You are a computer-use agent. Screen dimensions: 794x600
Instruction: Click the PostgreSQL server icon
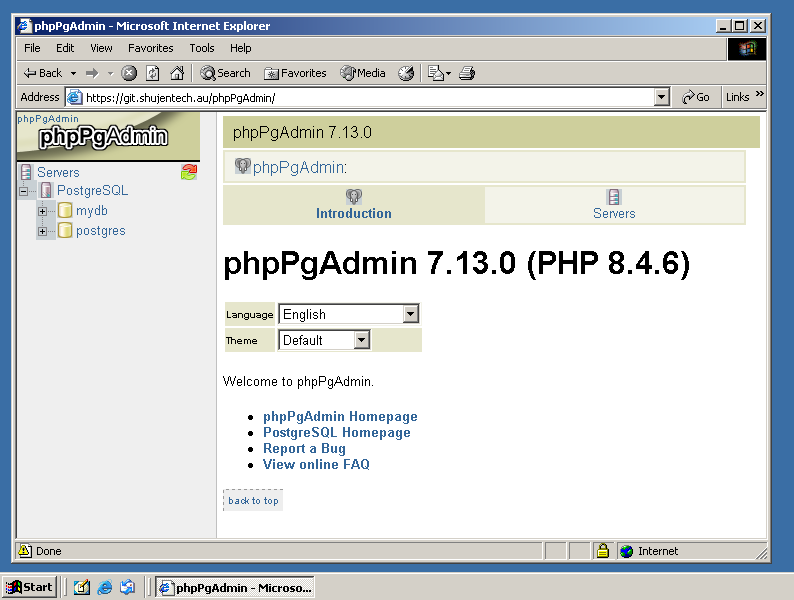pos(46,190)
